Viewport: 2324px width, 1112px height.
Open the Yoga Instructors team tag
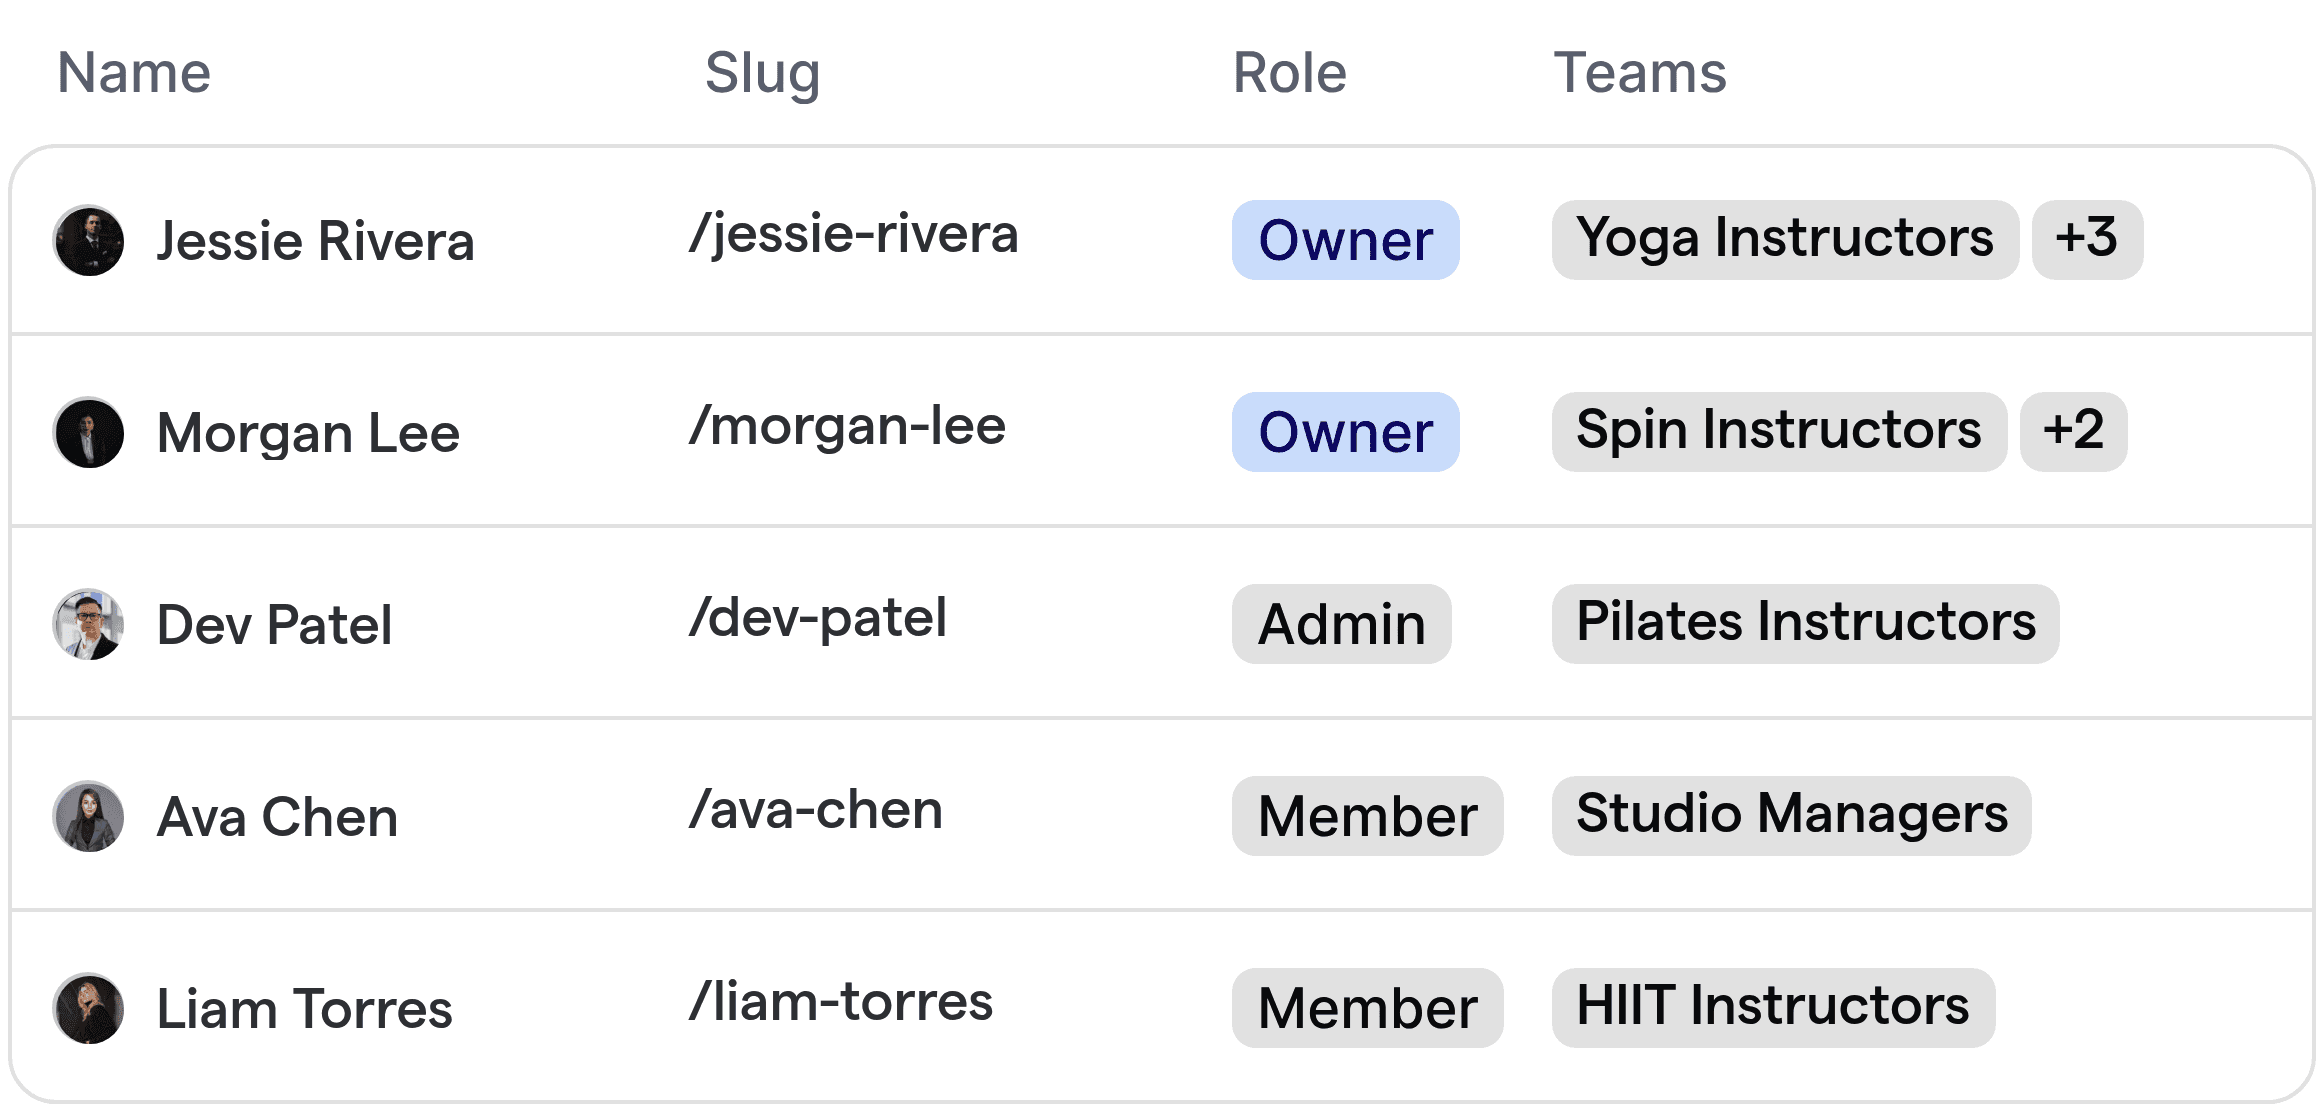point(1785,240)
